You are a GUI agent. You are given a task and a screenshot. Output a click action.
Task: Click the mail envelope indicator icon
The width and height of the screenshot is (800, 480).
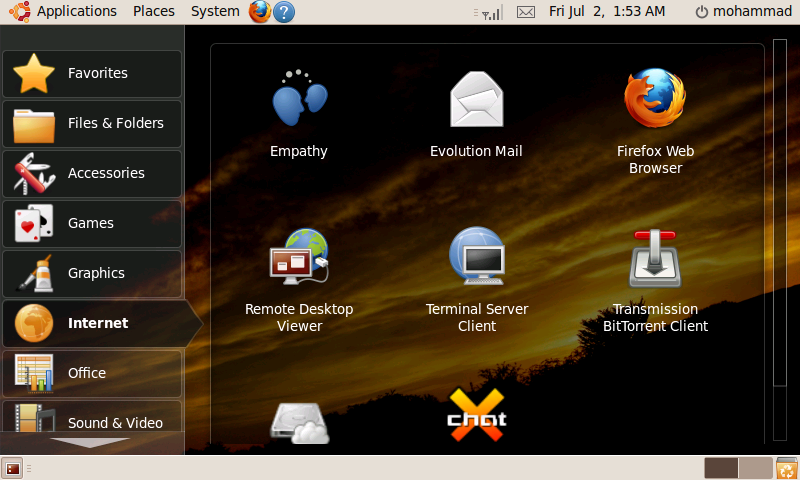[x=526, y=12]
